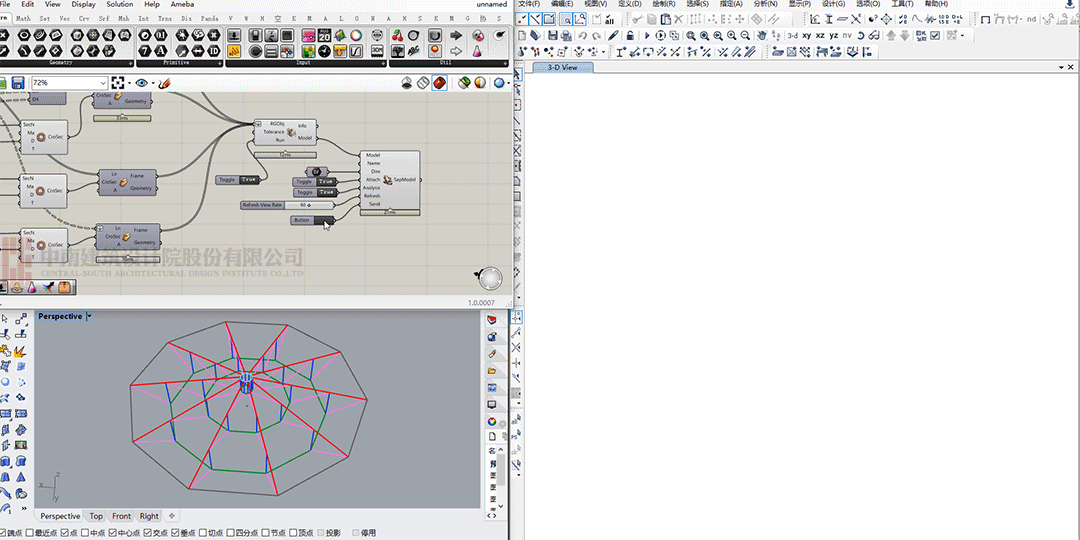Click the xy plane view button
Image resolution: width=1080 pixels, height=540 pixels.
click(806, 36)
